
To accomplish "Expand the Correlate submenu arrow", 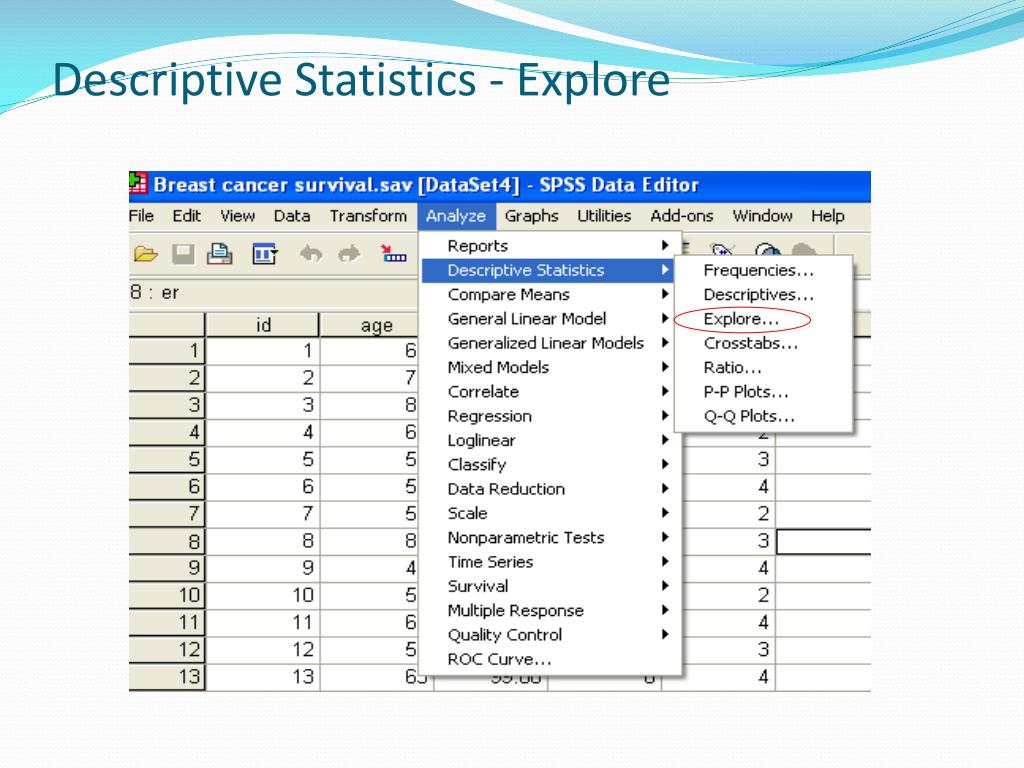I will (x=665, y=391).
